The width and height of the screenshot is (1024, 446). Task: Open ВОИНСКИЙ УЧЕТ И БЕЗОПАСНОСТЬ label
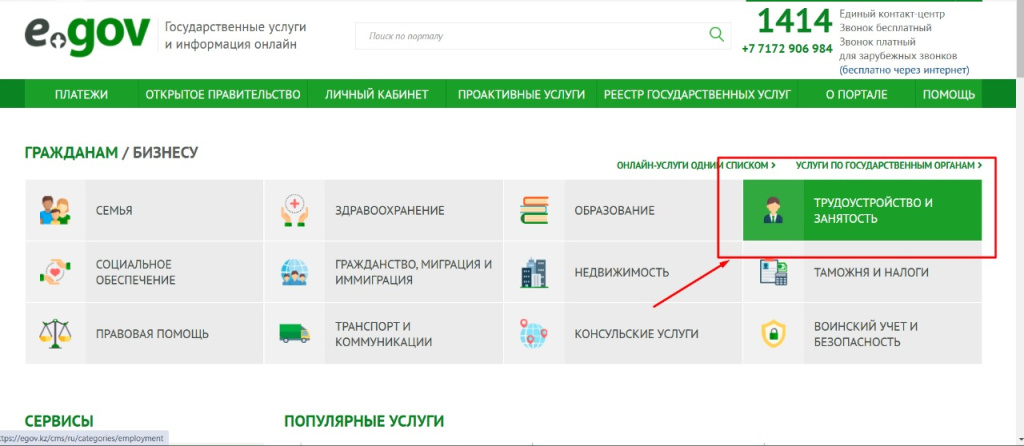point(866,334)
